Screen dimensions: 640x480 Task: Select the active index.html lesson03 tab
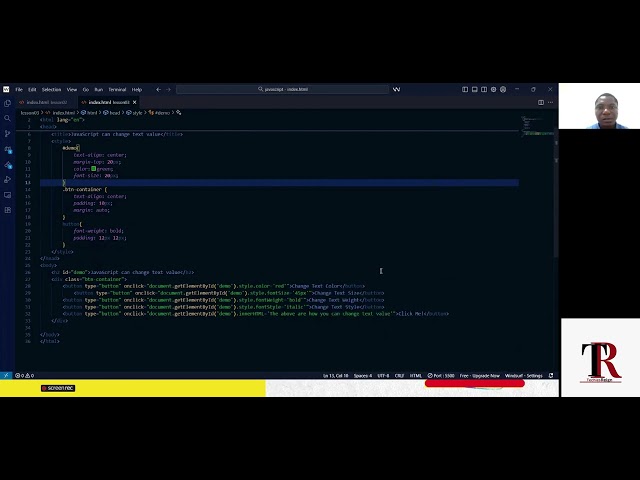[108, 102]
